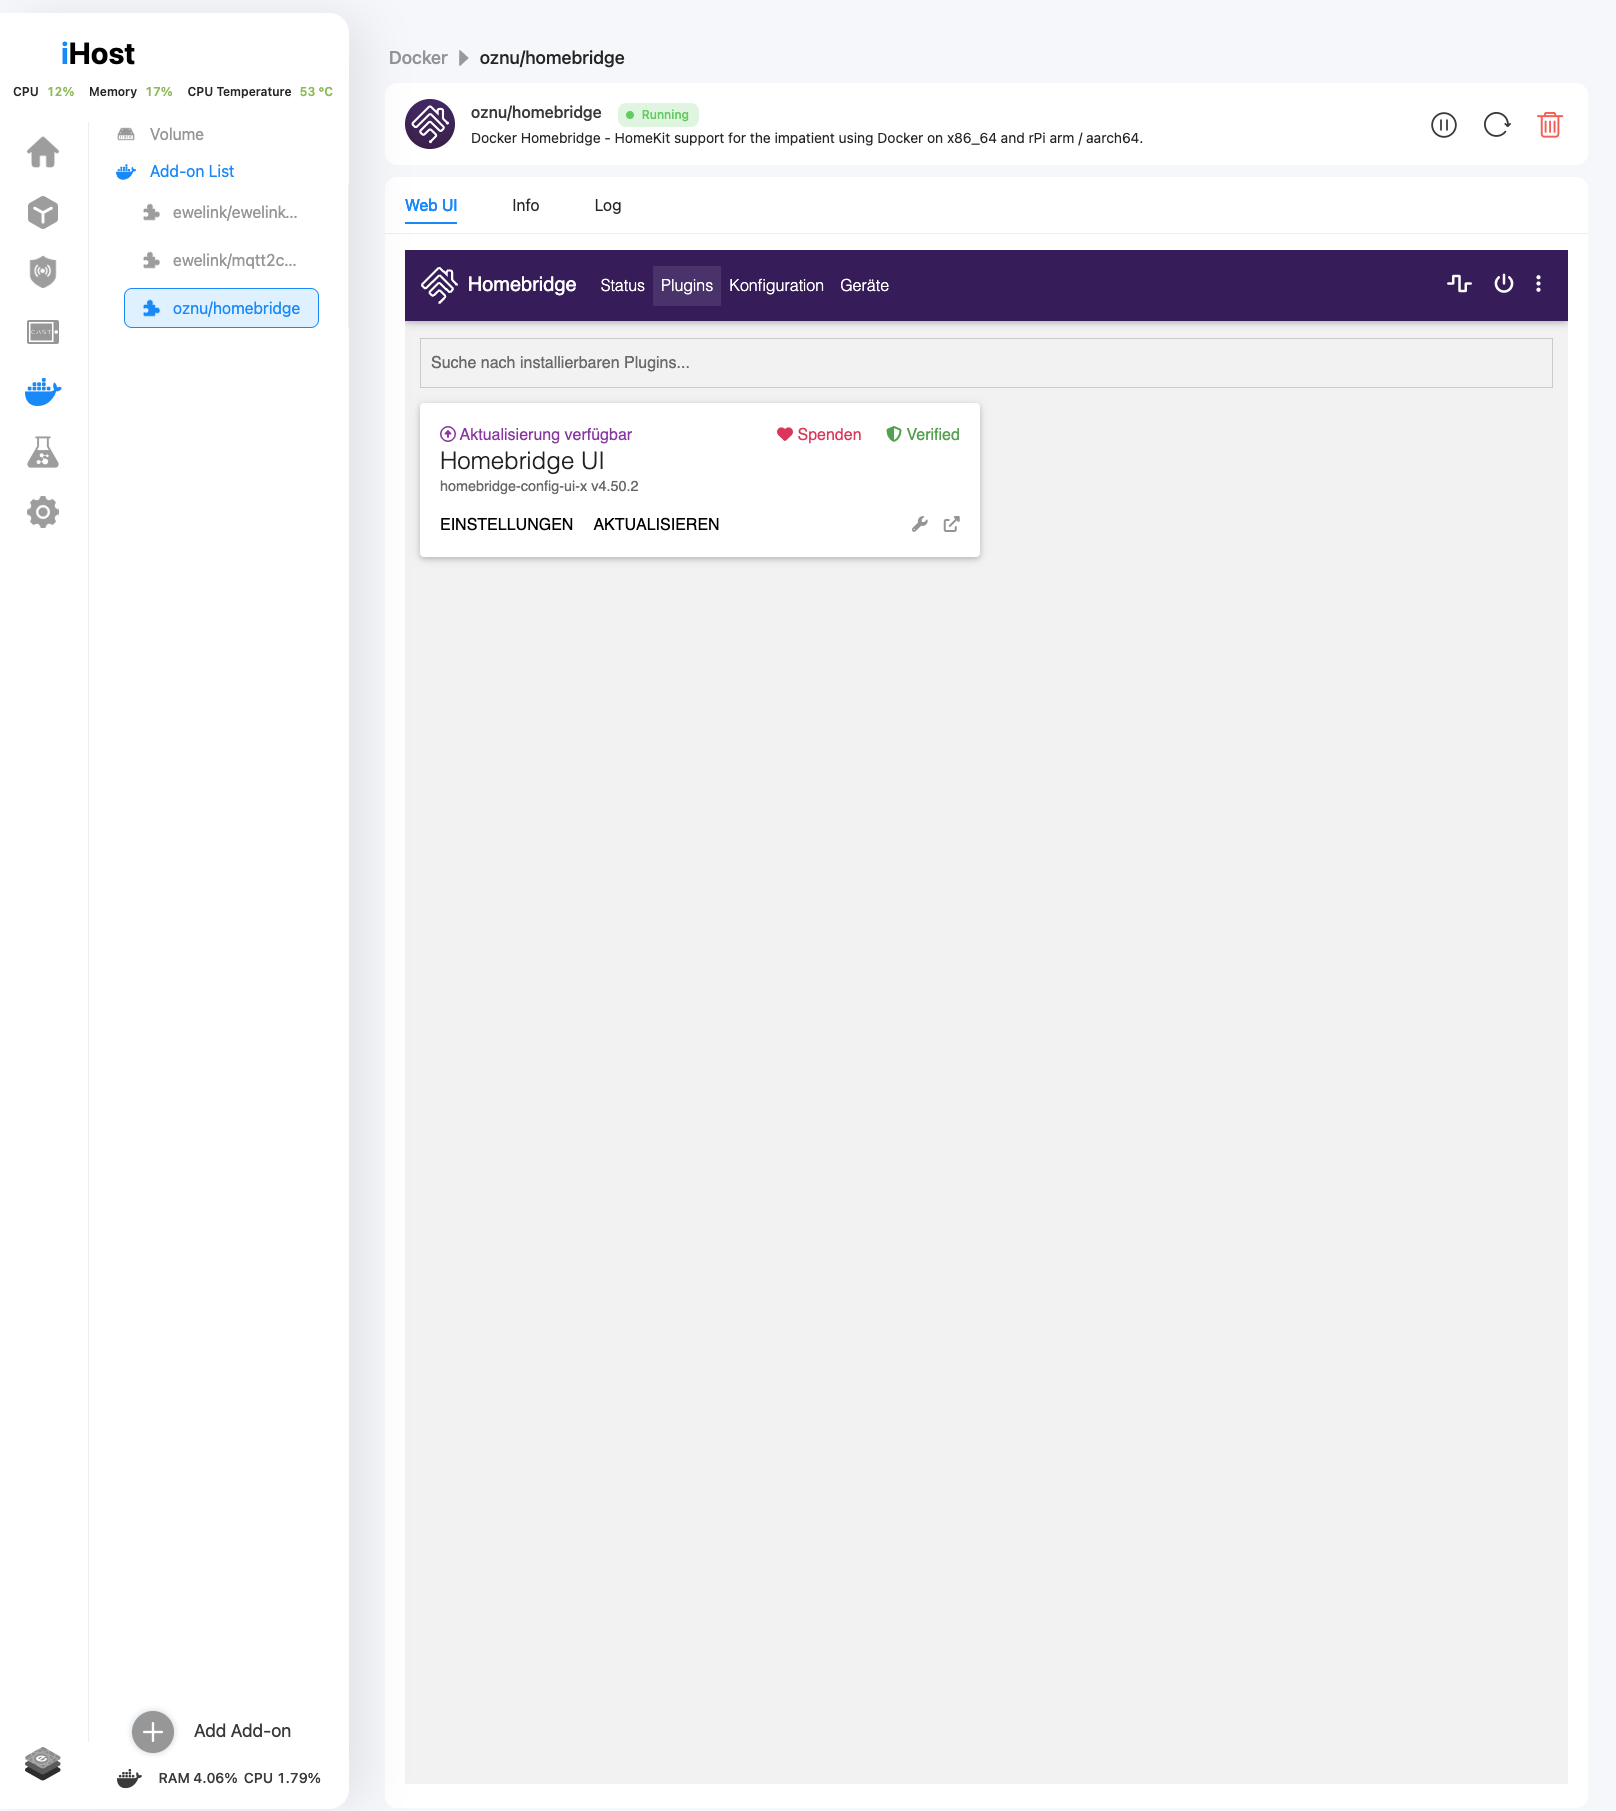Pause the oznu/homebridge container
1616x1811 pixels.
(x=1444, y=125)
